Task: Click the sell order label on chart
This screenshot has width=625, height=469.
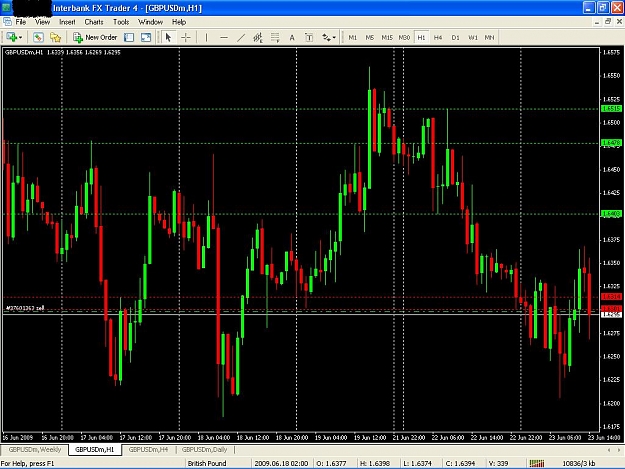Action: coord(25,308)
